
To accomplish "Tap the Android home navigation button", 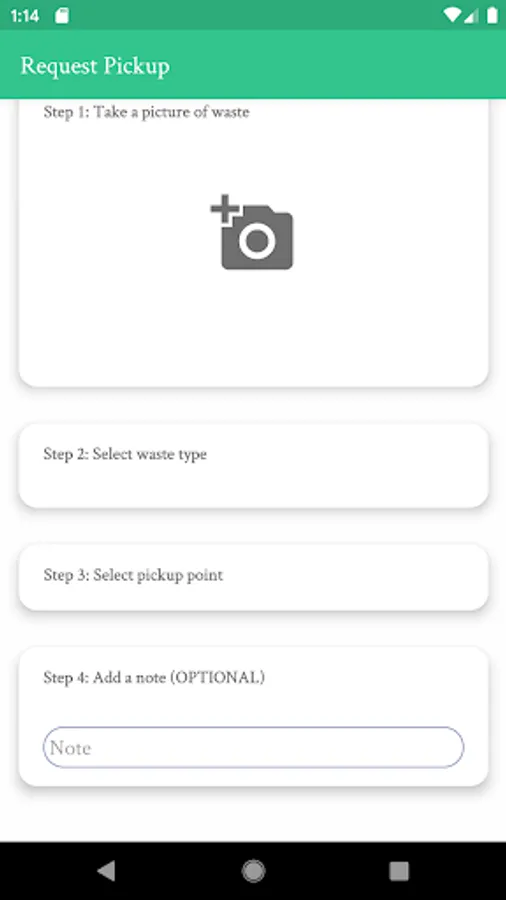I will pyautogui.click(x=253, y=871).
